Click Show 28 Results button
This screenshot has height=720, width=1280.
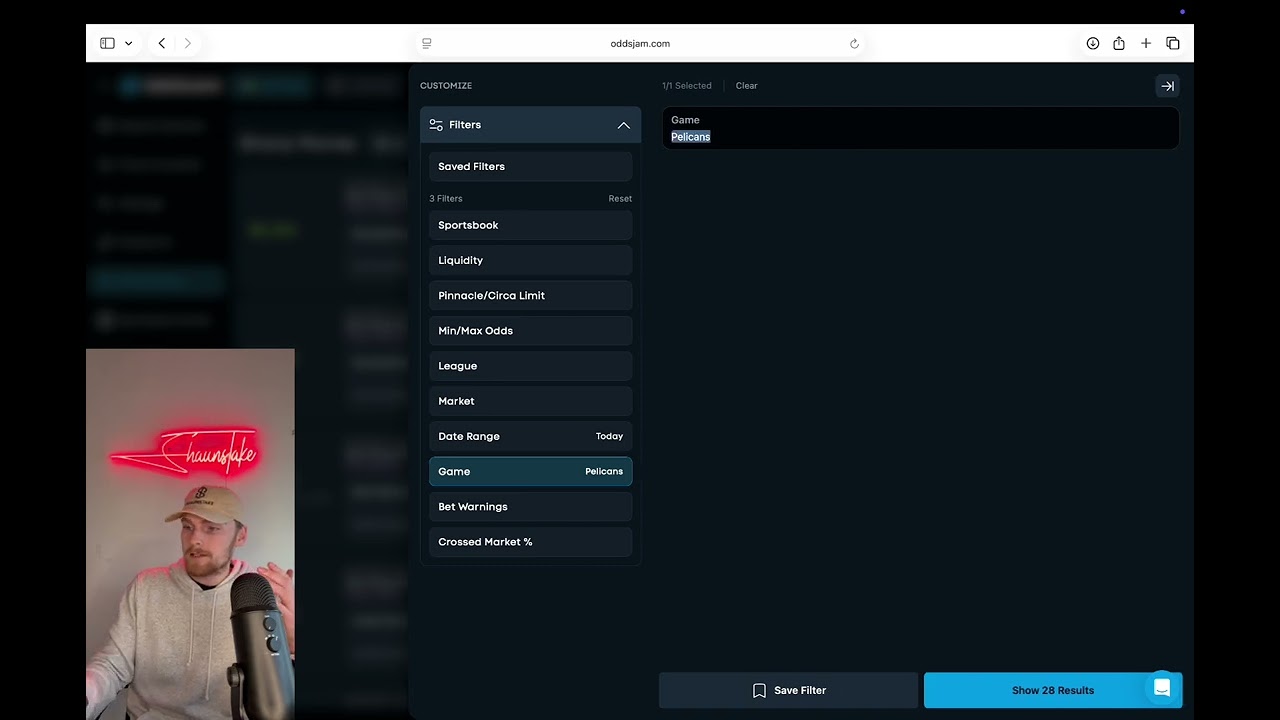(1053, 690)
